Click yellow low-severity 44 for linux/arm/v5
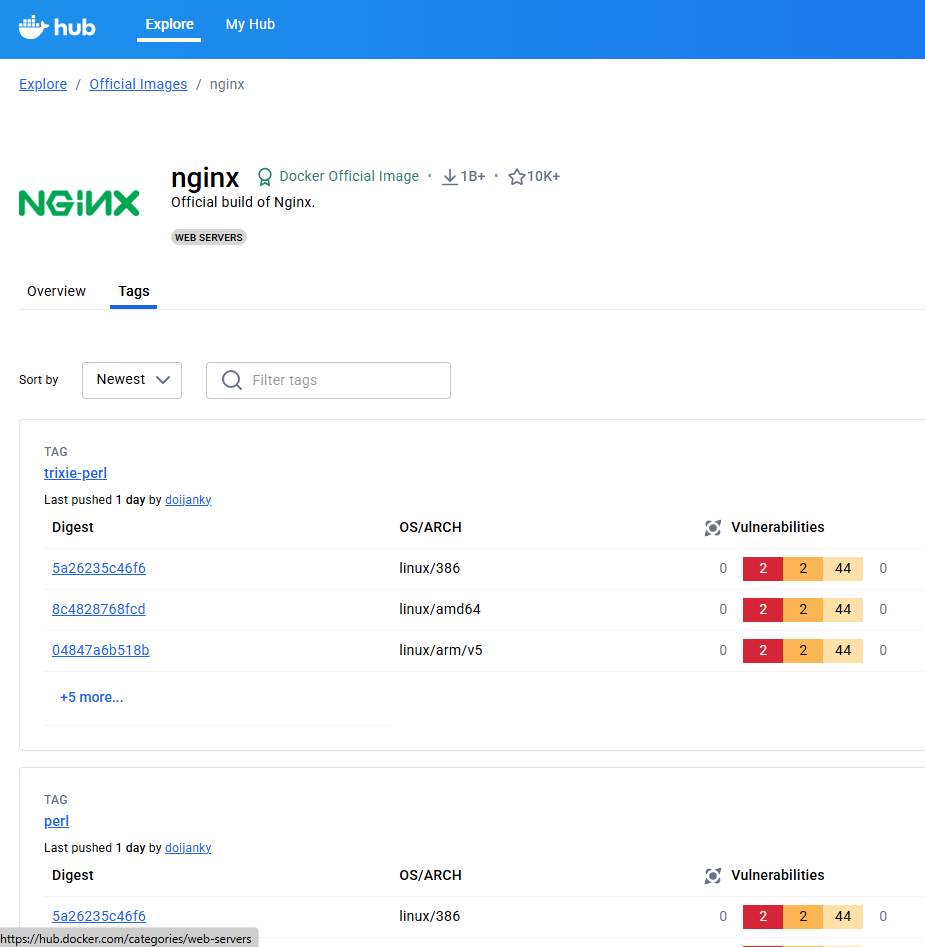The height and width of the screenshot is (947, 925). 843,650
